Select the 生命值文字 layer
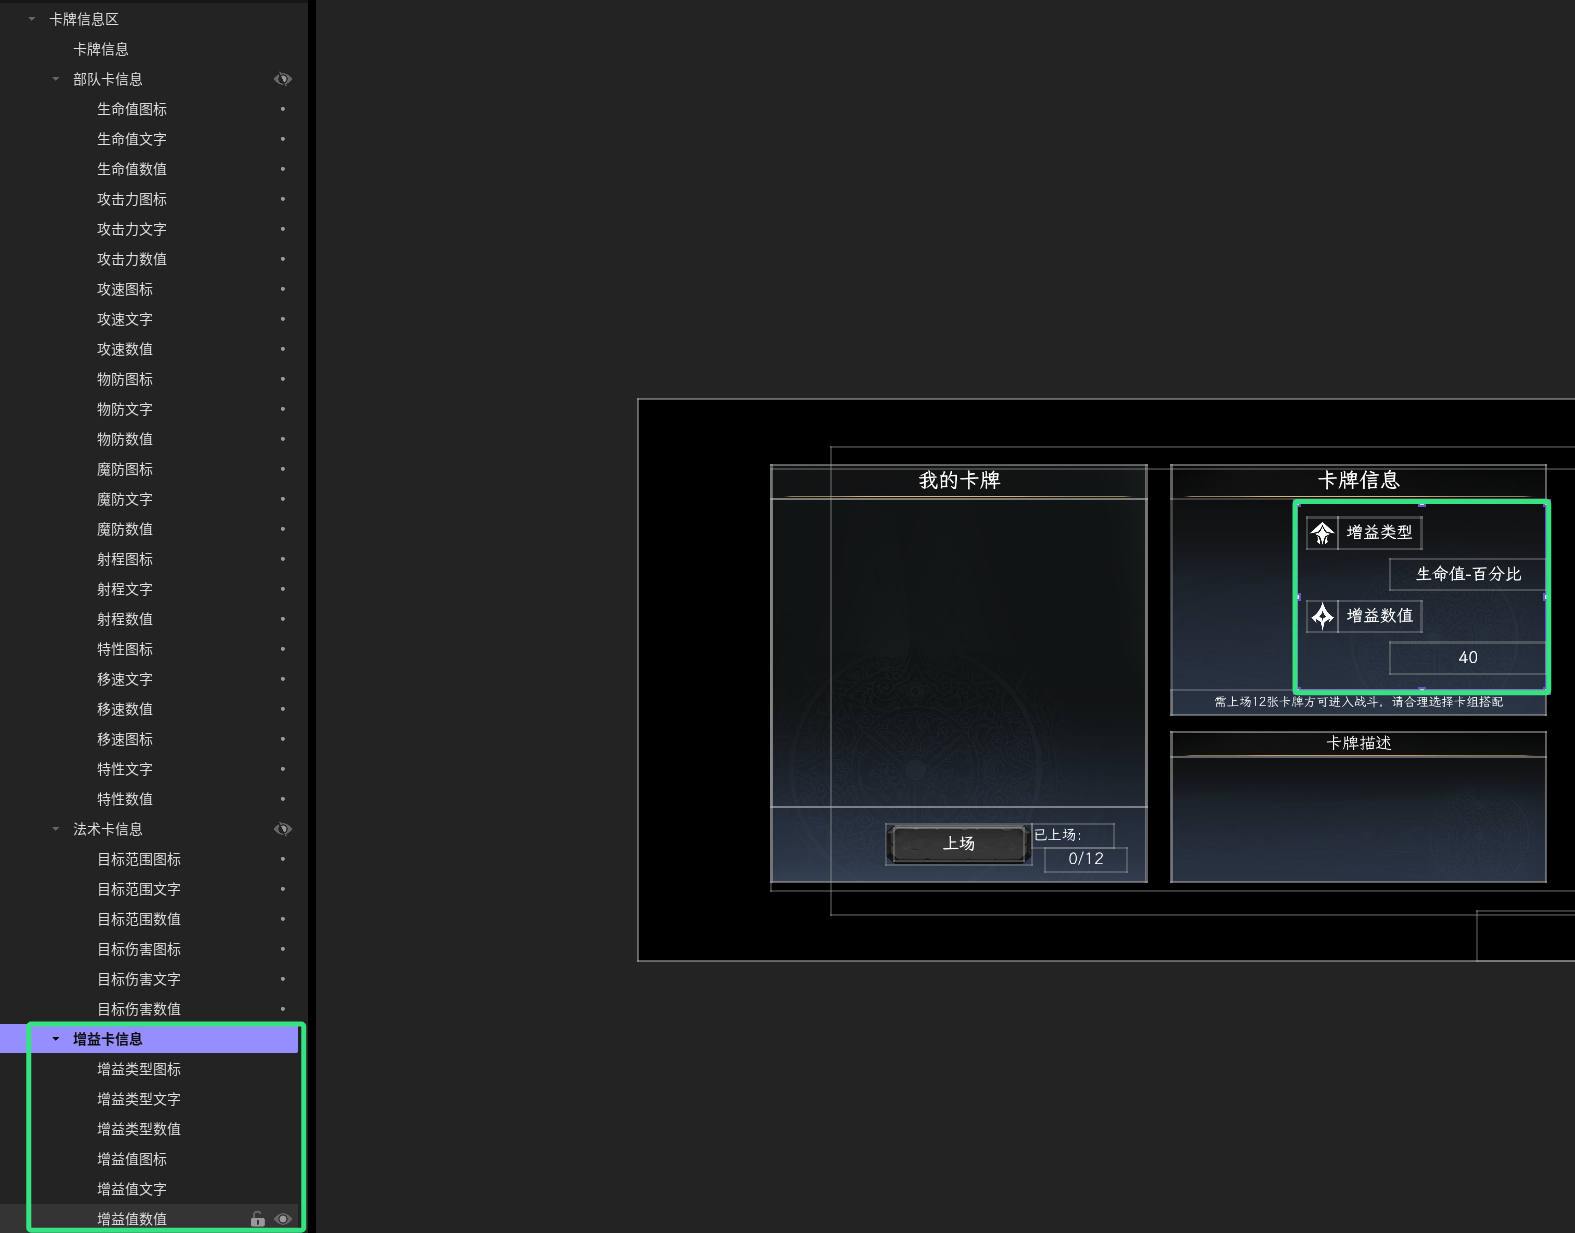This screenshot has width=1575, height=1233. (x=132, y=139)
